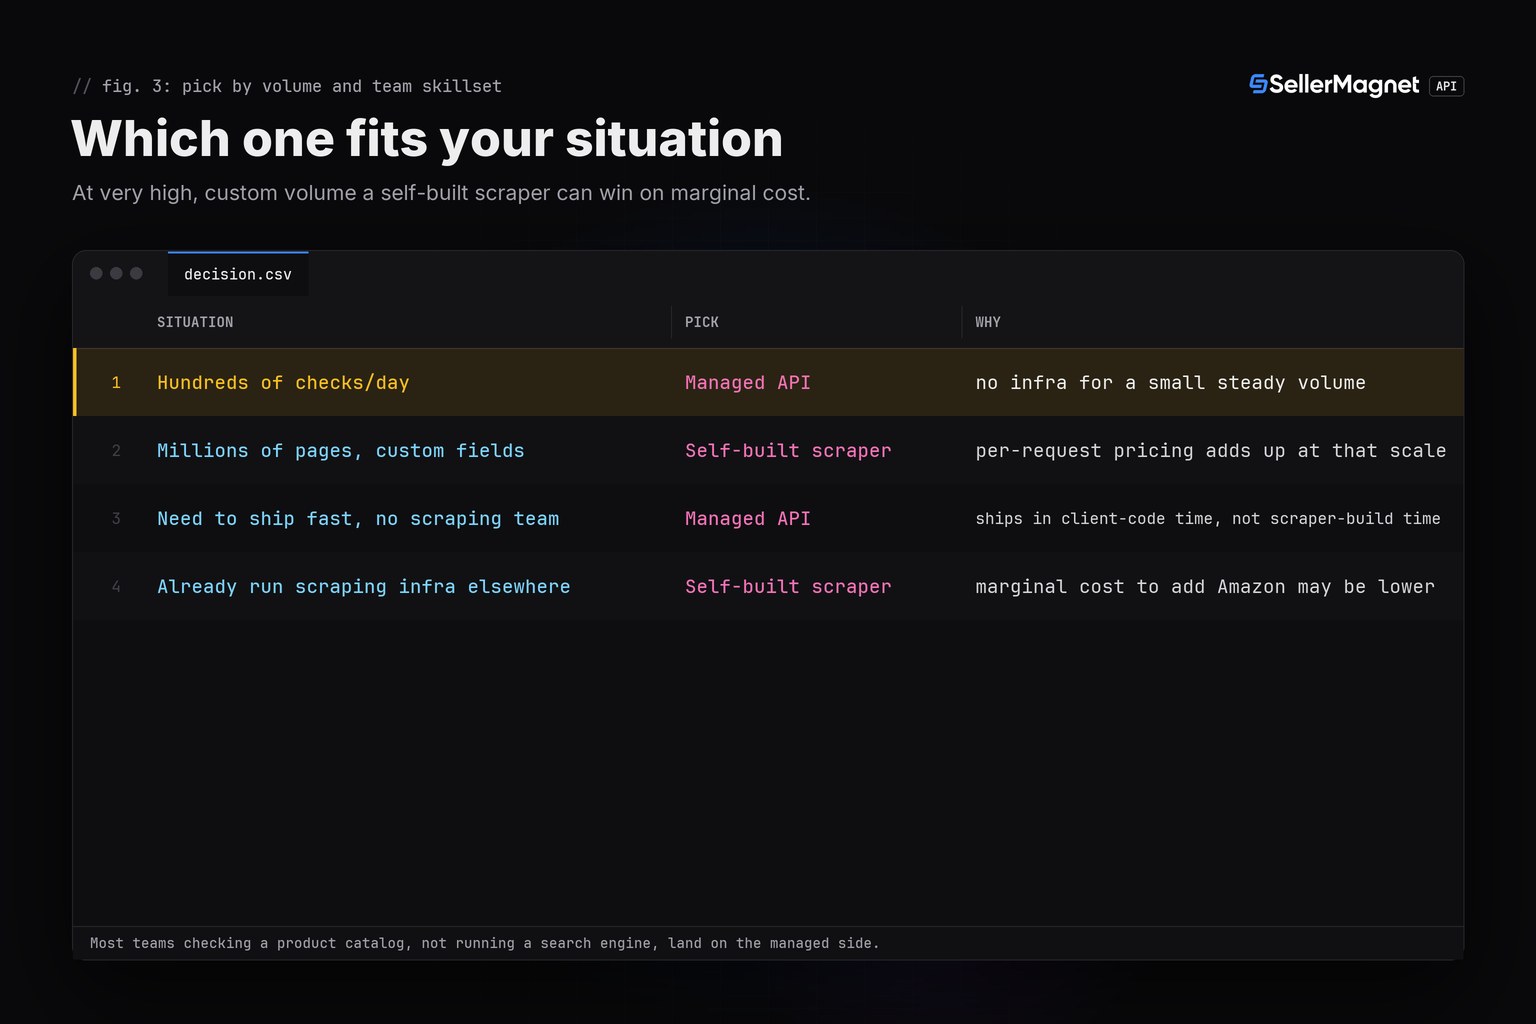Screen dimensions: 1536x1024
Task: Click Self-built scraper in the Millions of pages row
Action: 788,451
